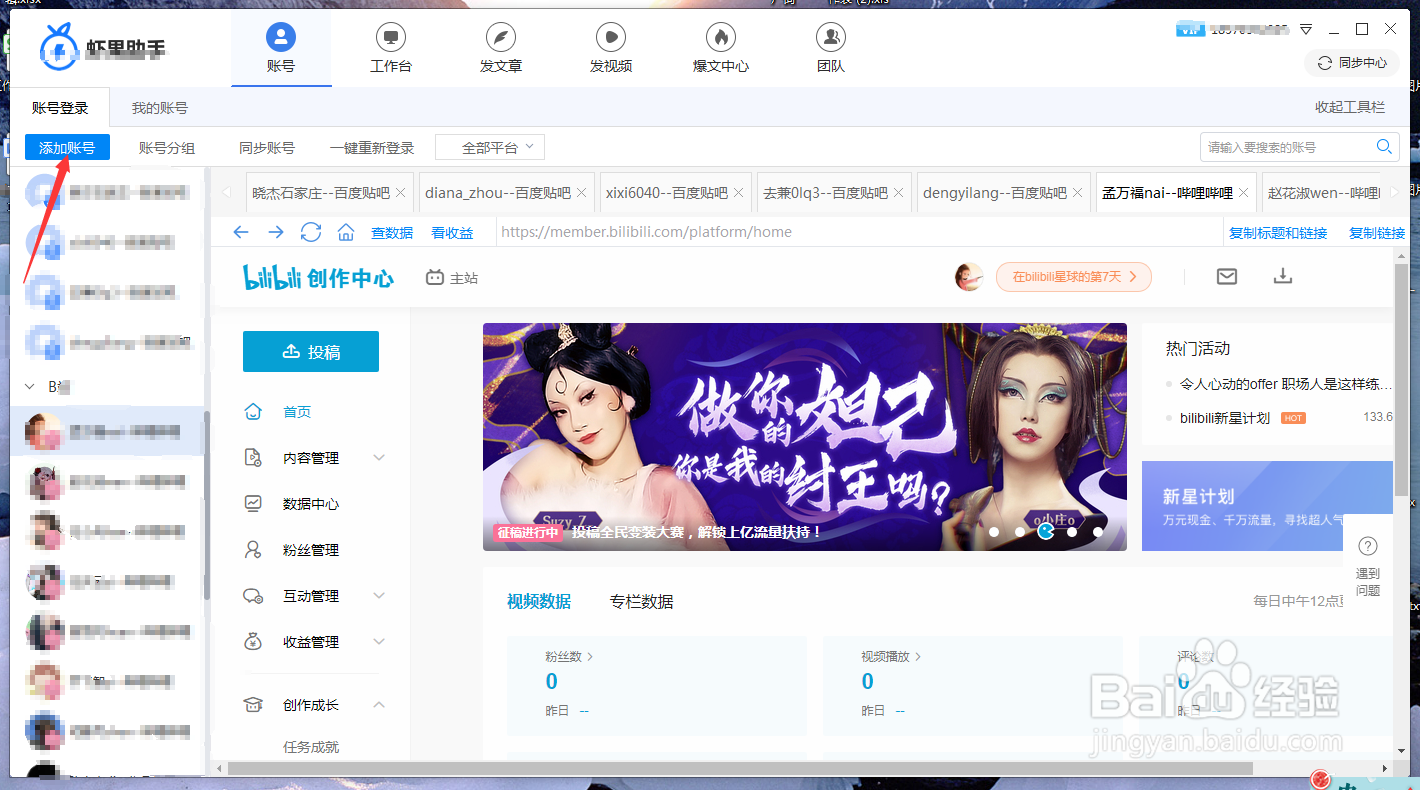Click the download icon in bilibili creator header
This screenshot has height=790, width=1420.
[1283, 276]
